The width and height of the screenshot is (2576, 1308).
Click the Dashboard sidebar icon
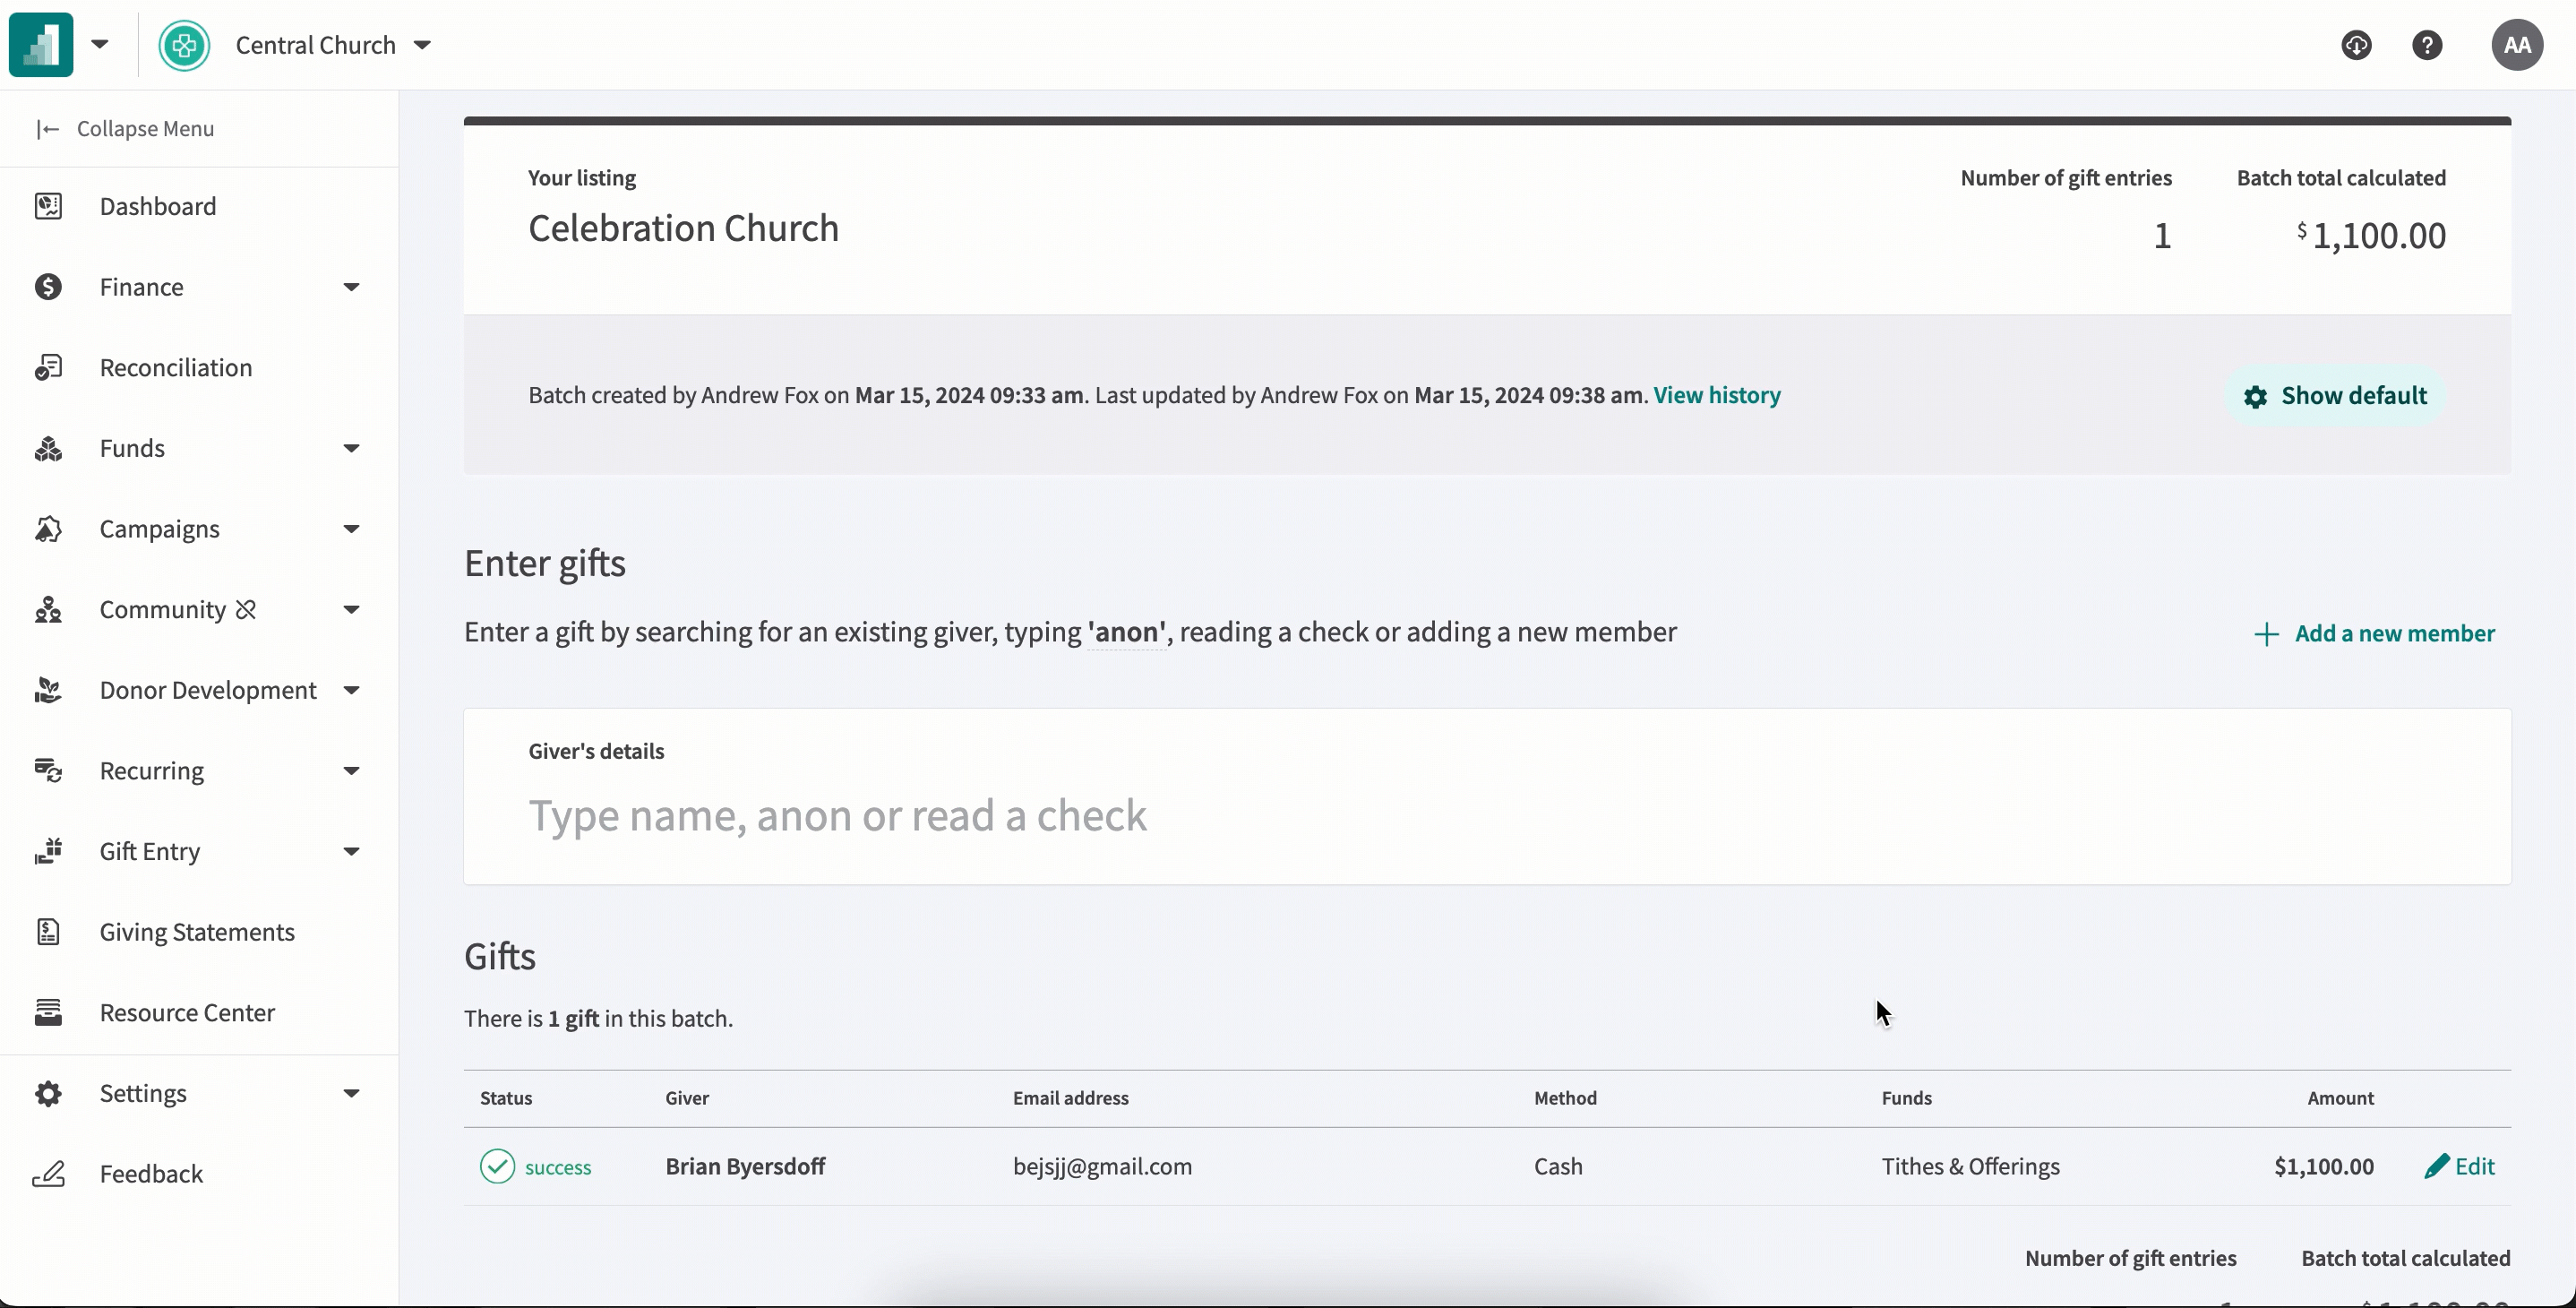tap(48, 206)
